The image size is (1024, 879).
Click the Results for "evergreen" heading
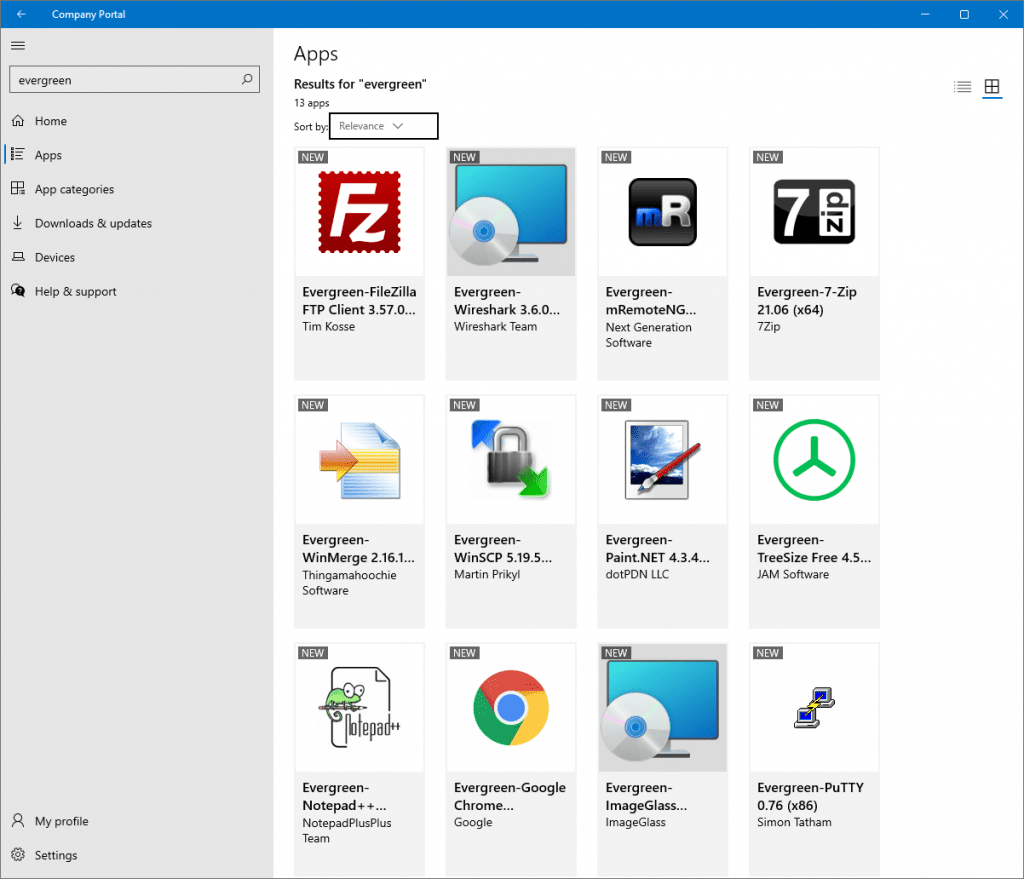[360, 84]
